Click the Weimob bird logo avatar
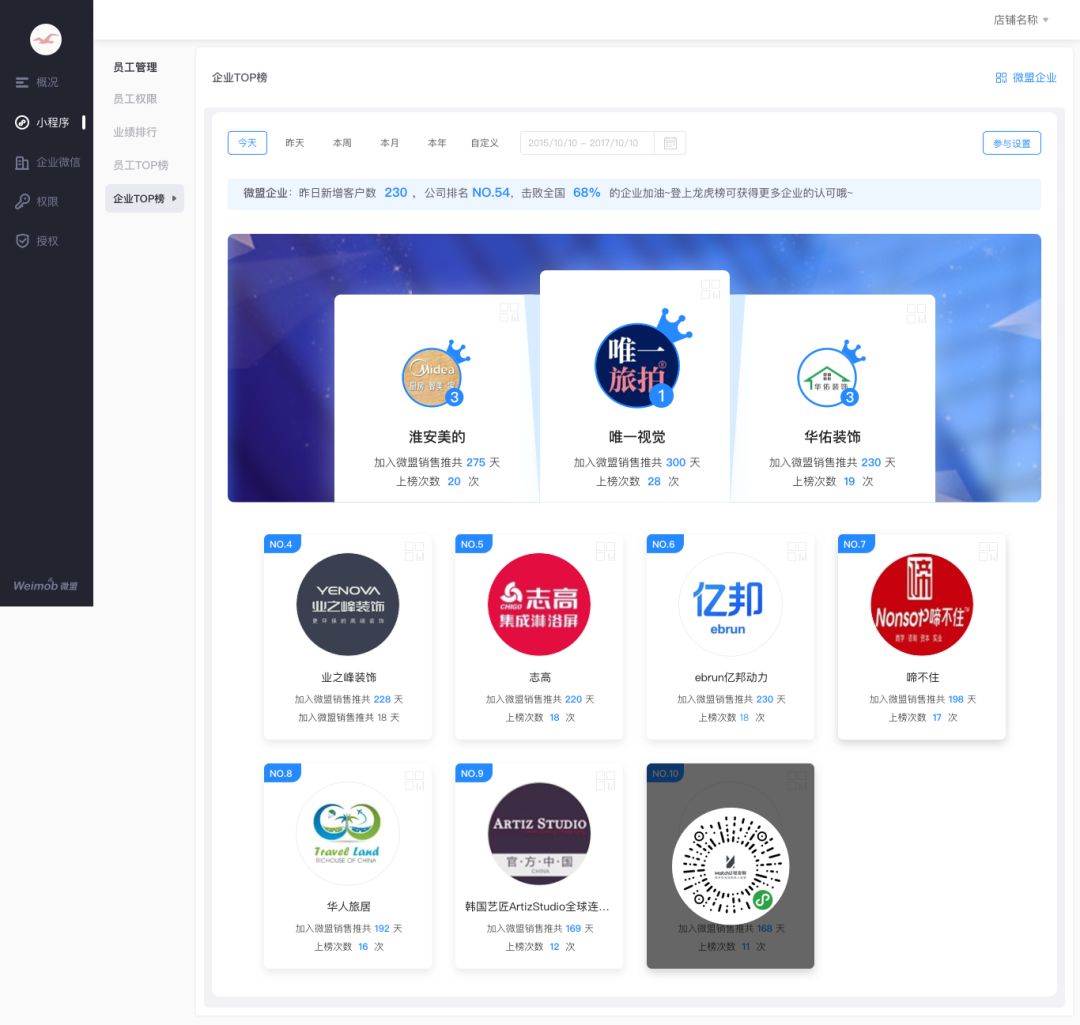1080x1025 pixels. (x=45, y=39)
